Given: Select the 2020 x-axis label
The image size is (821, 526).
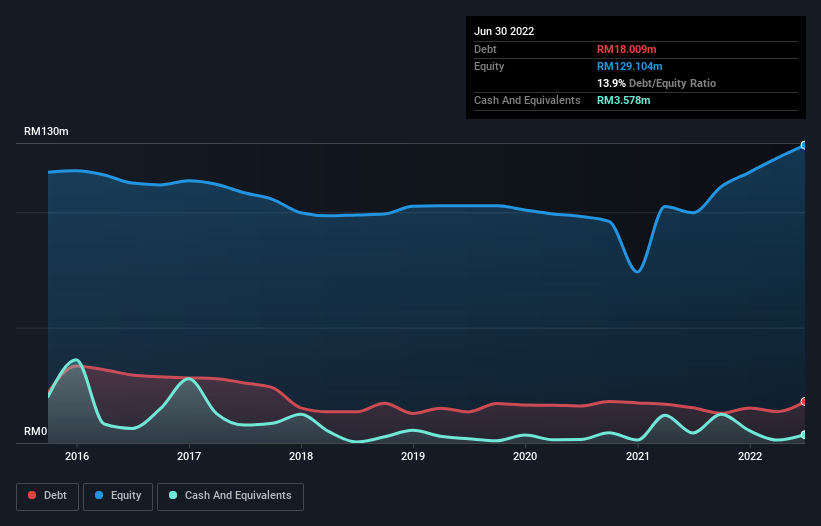Looking at the screenshot, I should [x=525, y=456].
